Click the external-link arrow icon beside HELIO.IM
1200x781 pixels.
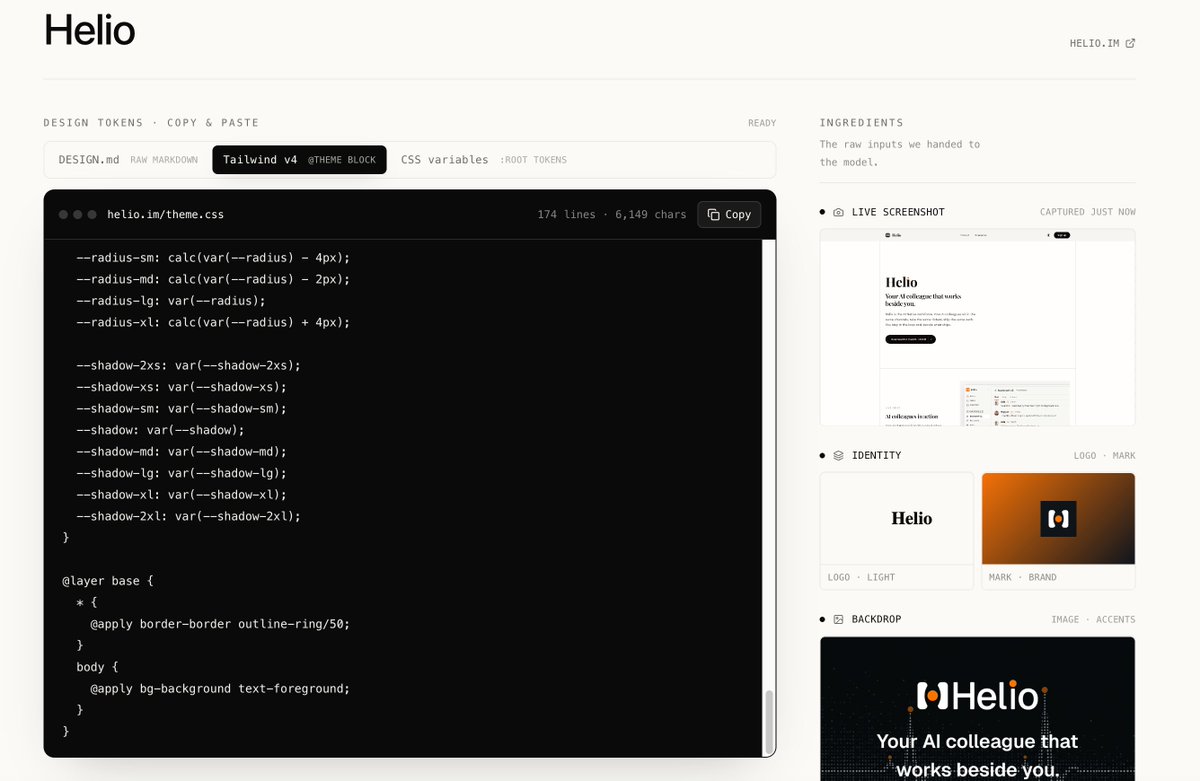pyautogui.click(x=1130, y=43)
